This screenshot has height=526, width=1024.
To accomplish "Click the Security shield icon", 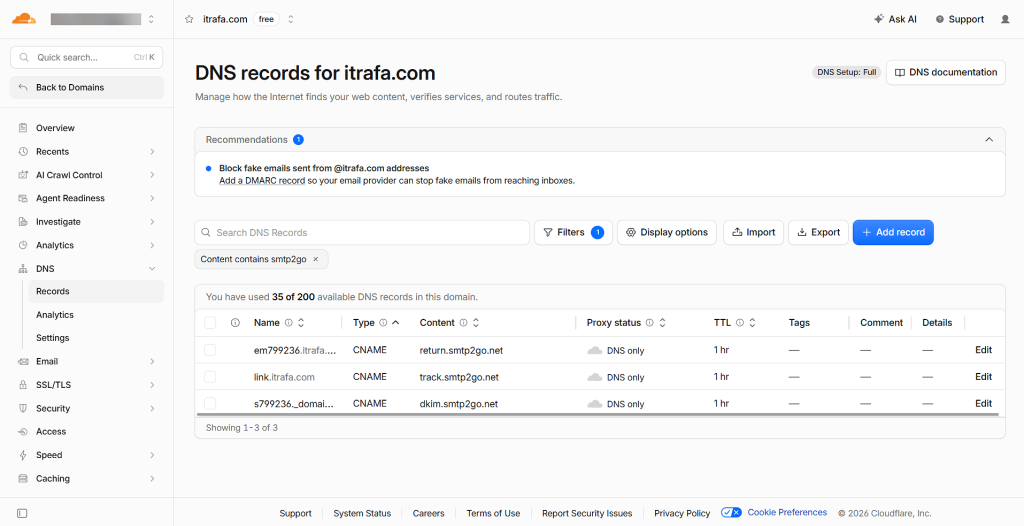I will [x=24, y=408].
